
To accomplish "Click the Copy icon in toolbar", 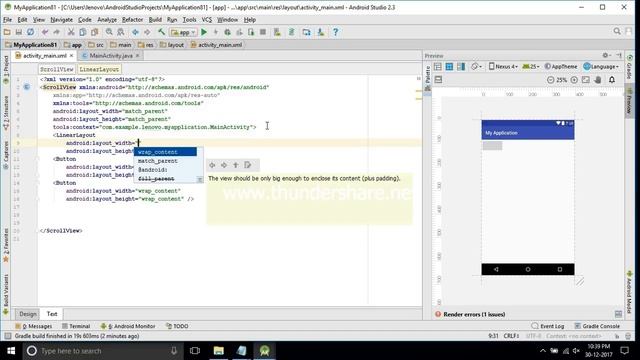I will (83, 32).
